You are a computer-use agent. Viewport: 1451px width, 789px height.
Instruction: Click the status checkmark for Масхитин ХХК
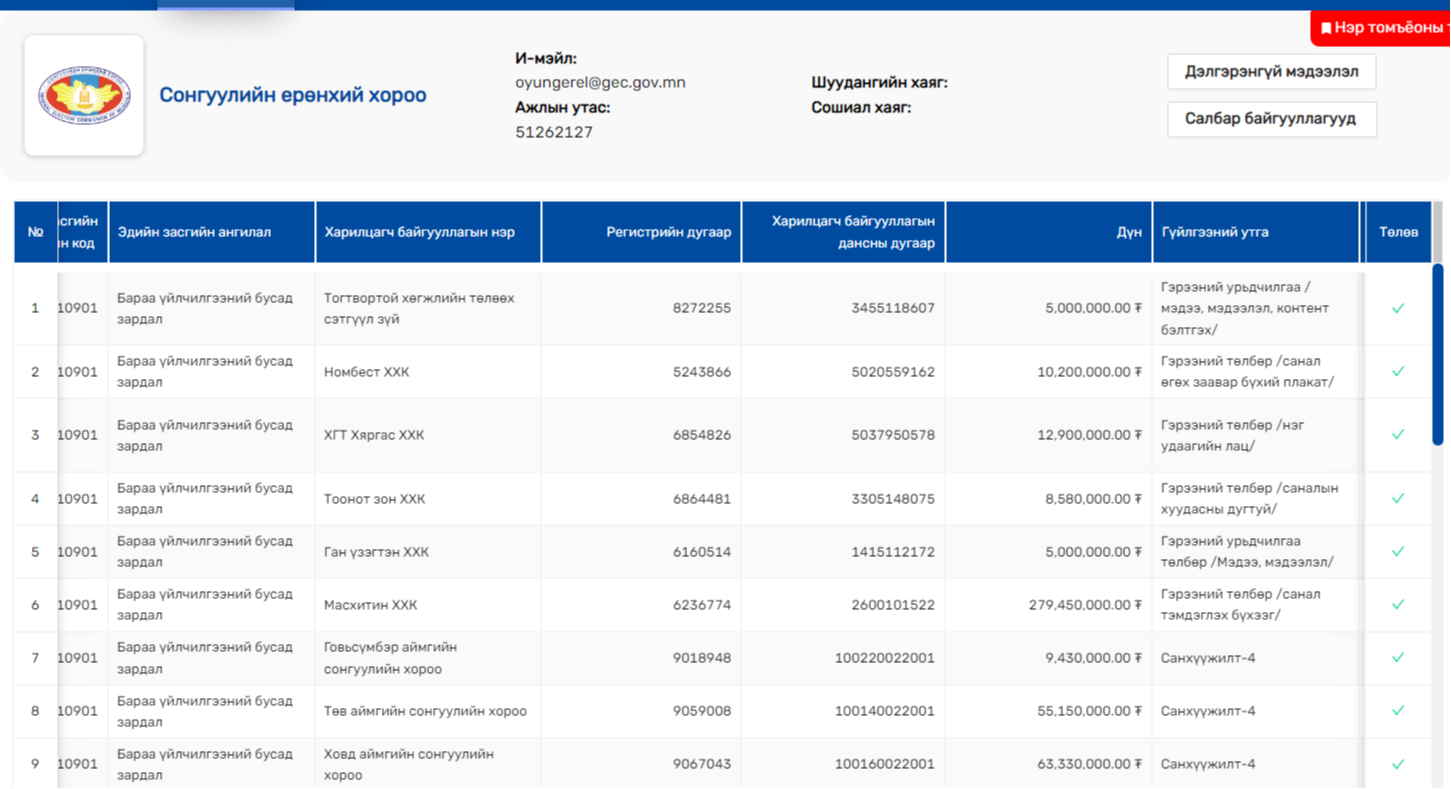[1397, 605]
